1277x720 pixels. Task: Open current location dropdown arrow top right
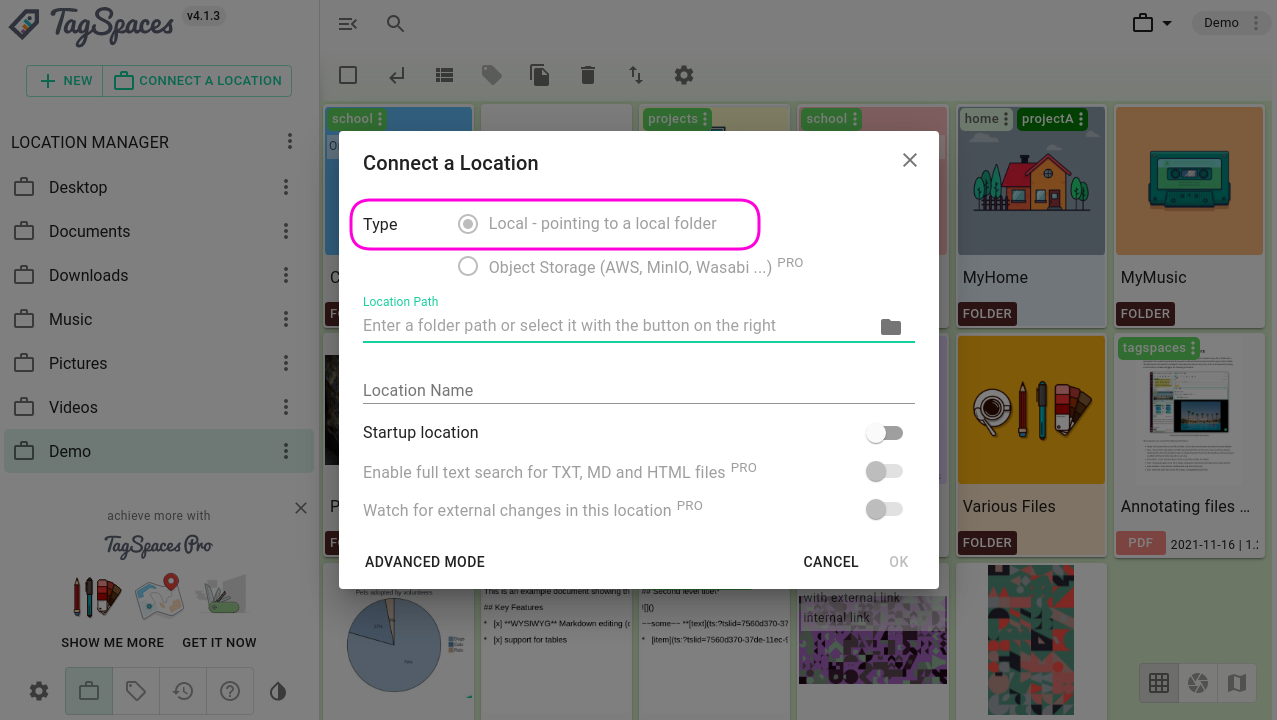(1167, 23)
